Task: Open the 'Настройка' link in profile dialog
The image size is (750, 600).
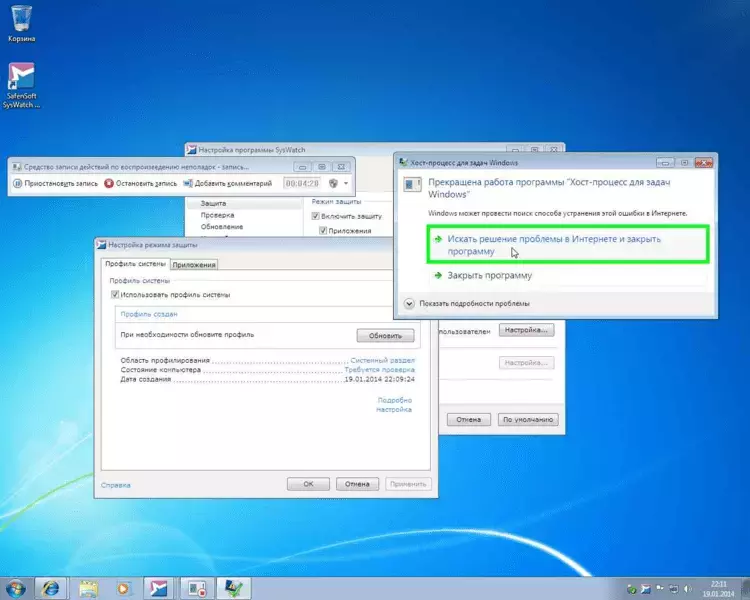Action: 394,410
